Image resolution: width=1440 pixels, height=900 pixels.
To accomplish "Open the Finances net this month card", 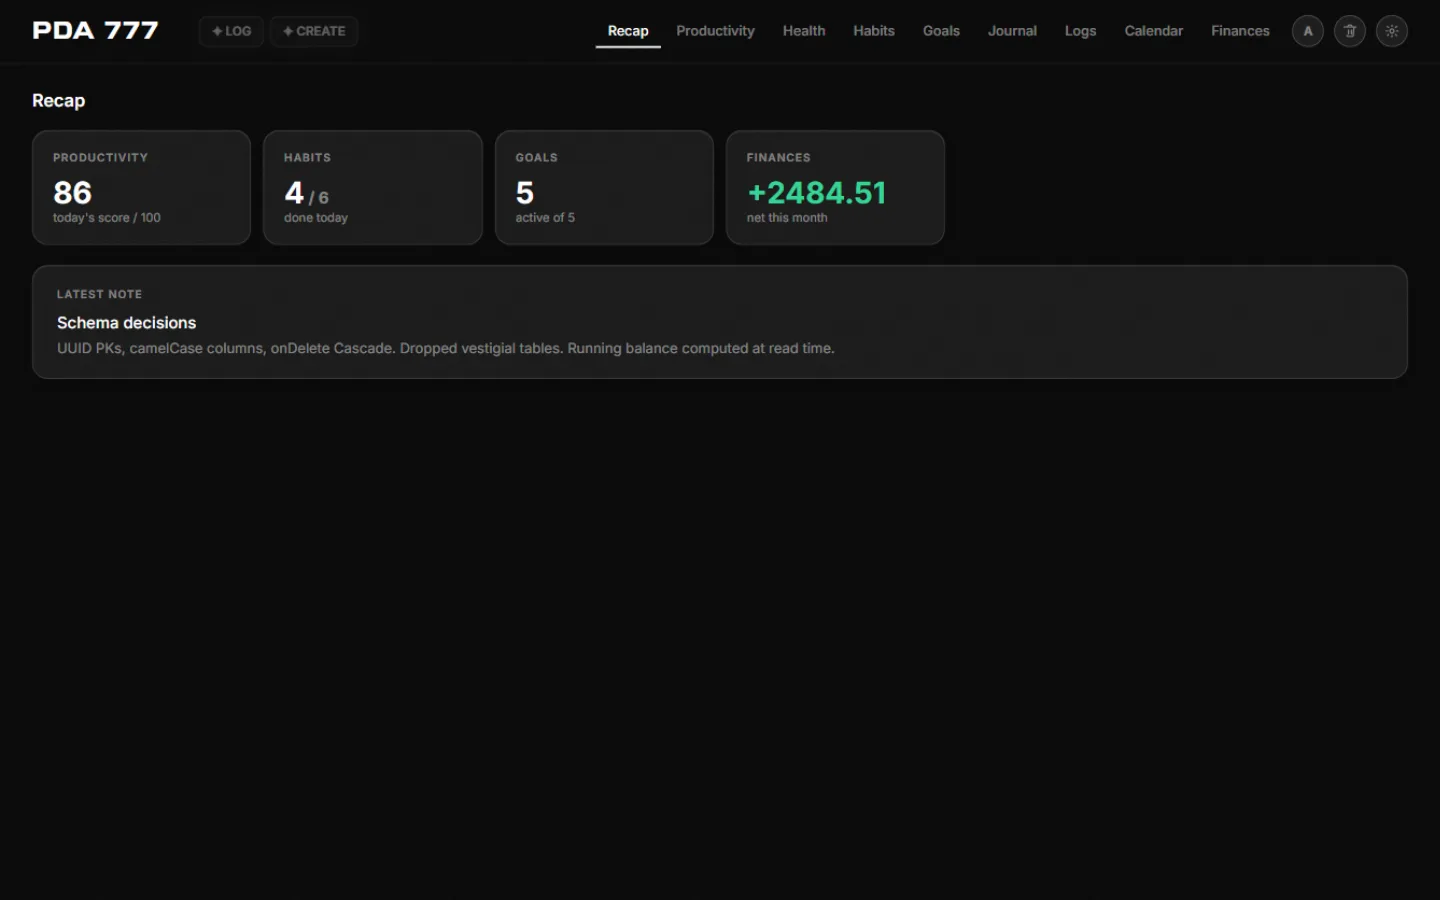I will pyautogui.click(x=835, y=187).
